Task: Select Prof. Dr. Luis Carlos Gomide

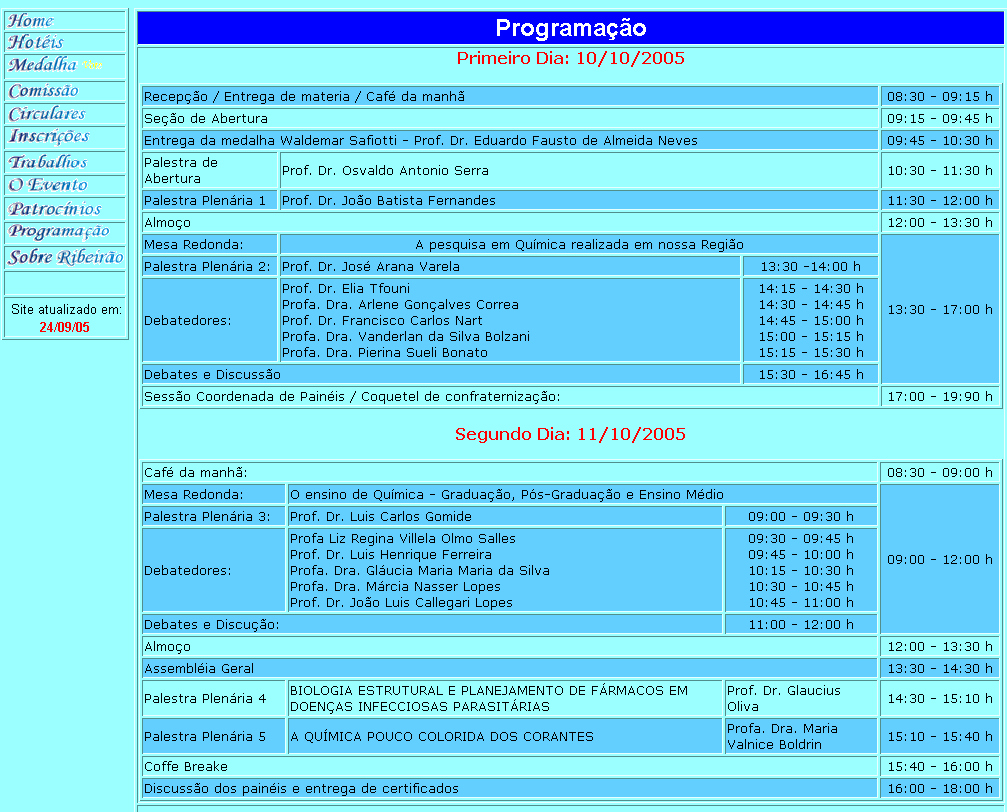Action: [x=380, y=516]
